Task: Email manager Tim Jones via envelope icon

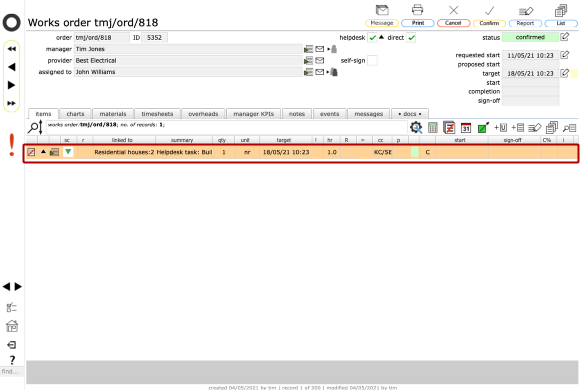Action: [x=320, y=49]
